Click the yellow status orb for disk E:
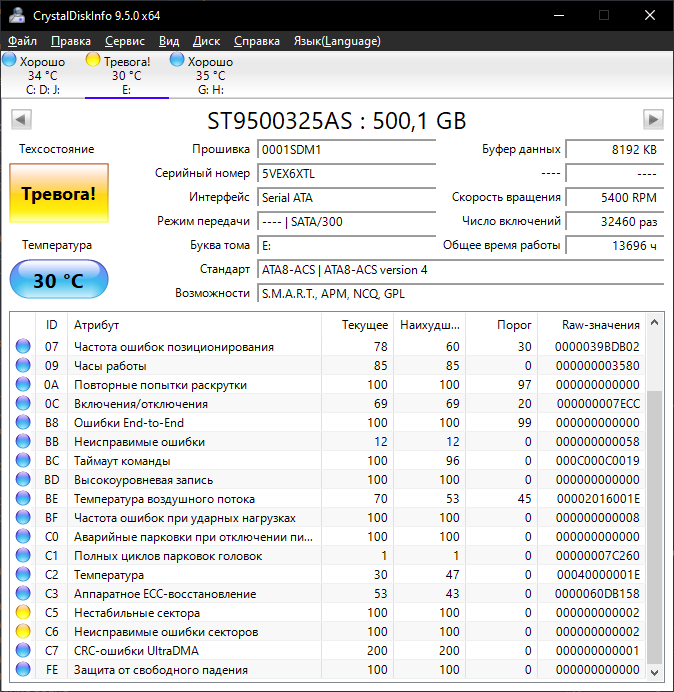This screenshot has height=692, width=674. coord(93,60)
